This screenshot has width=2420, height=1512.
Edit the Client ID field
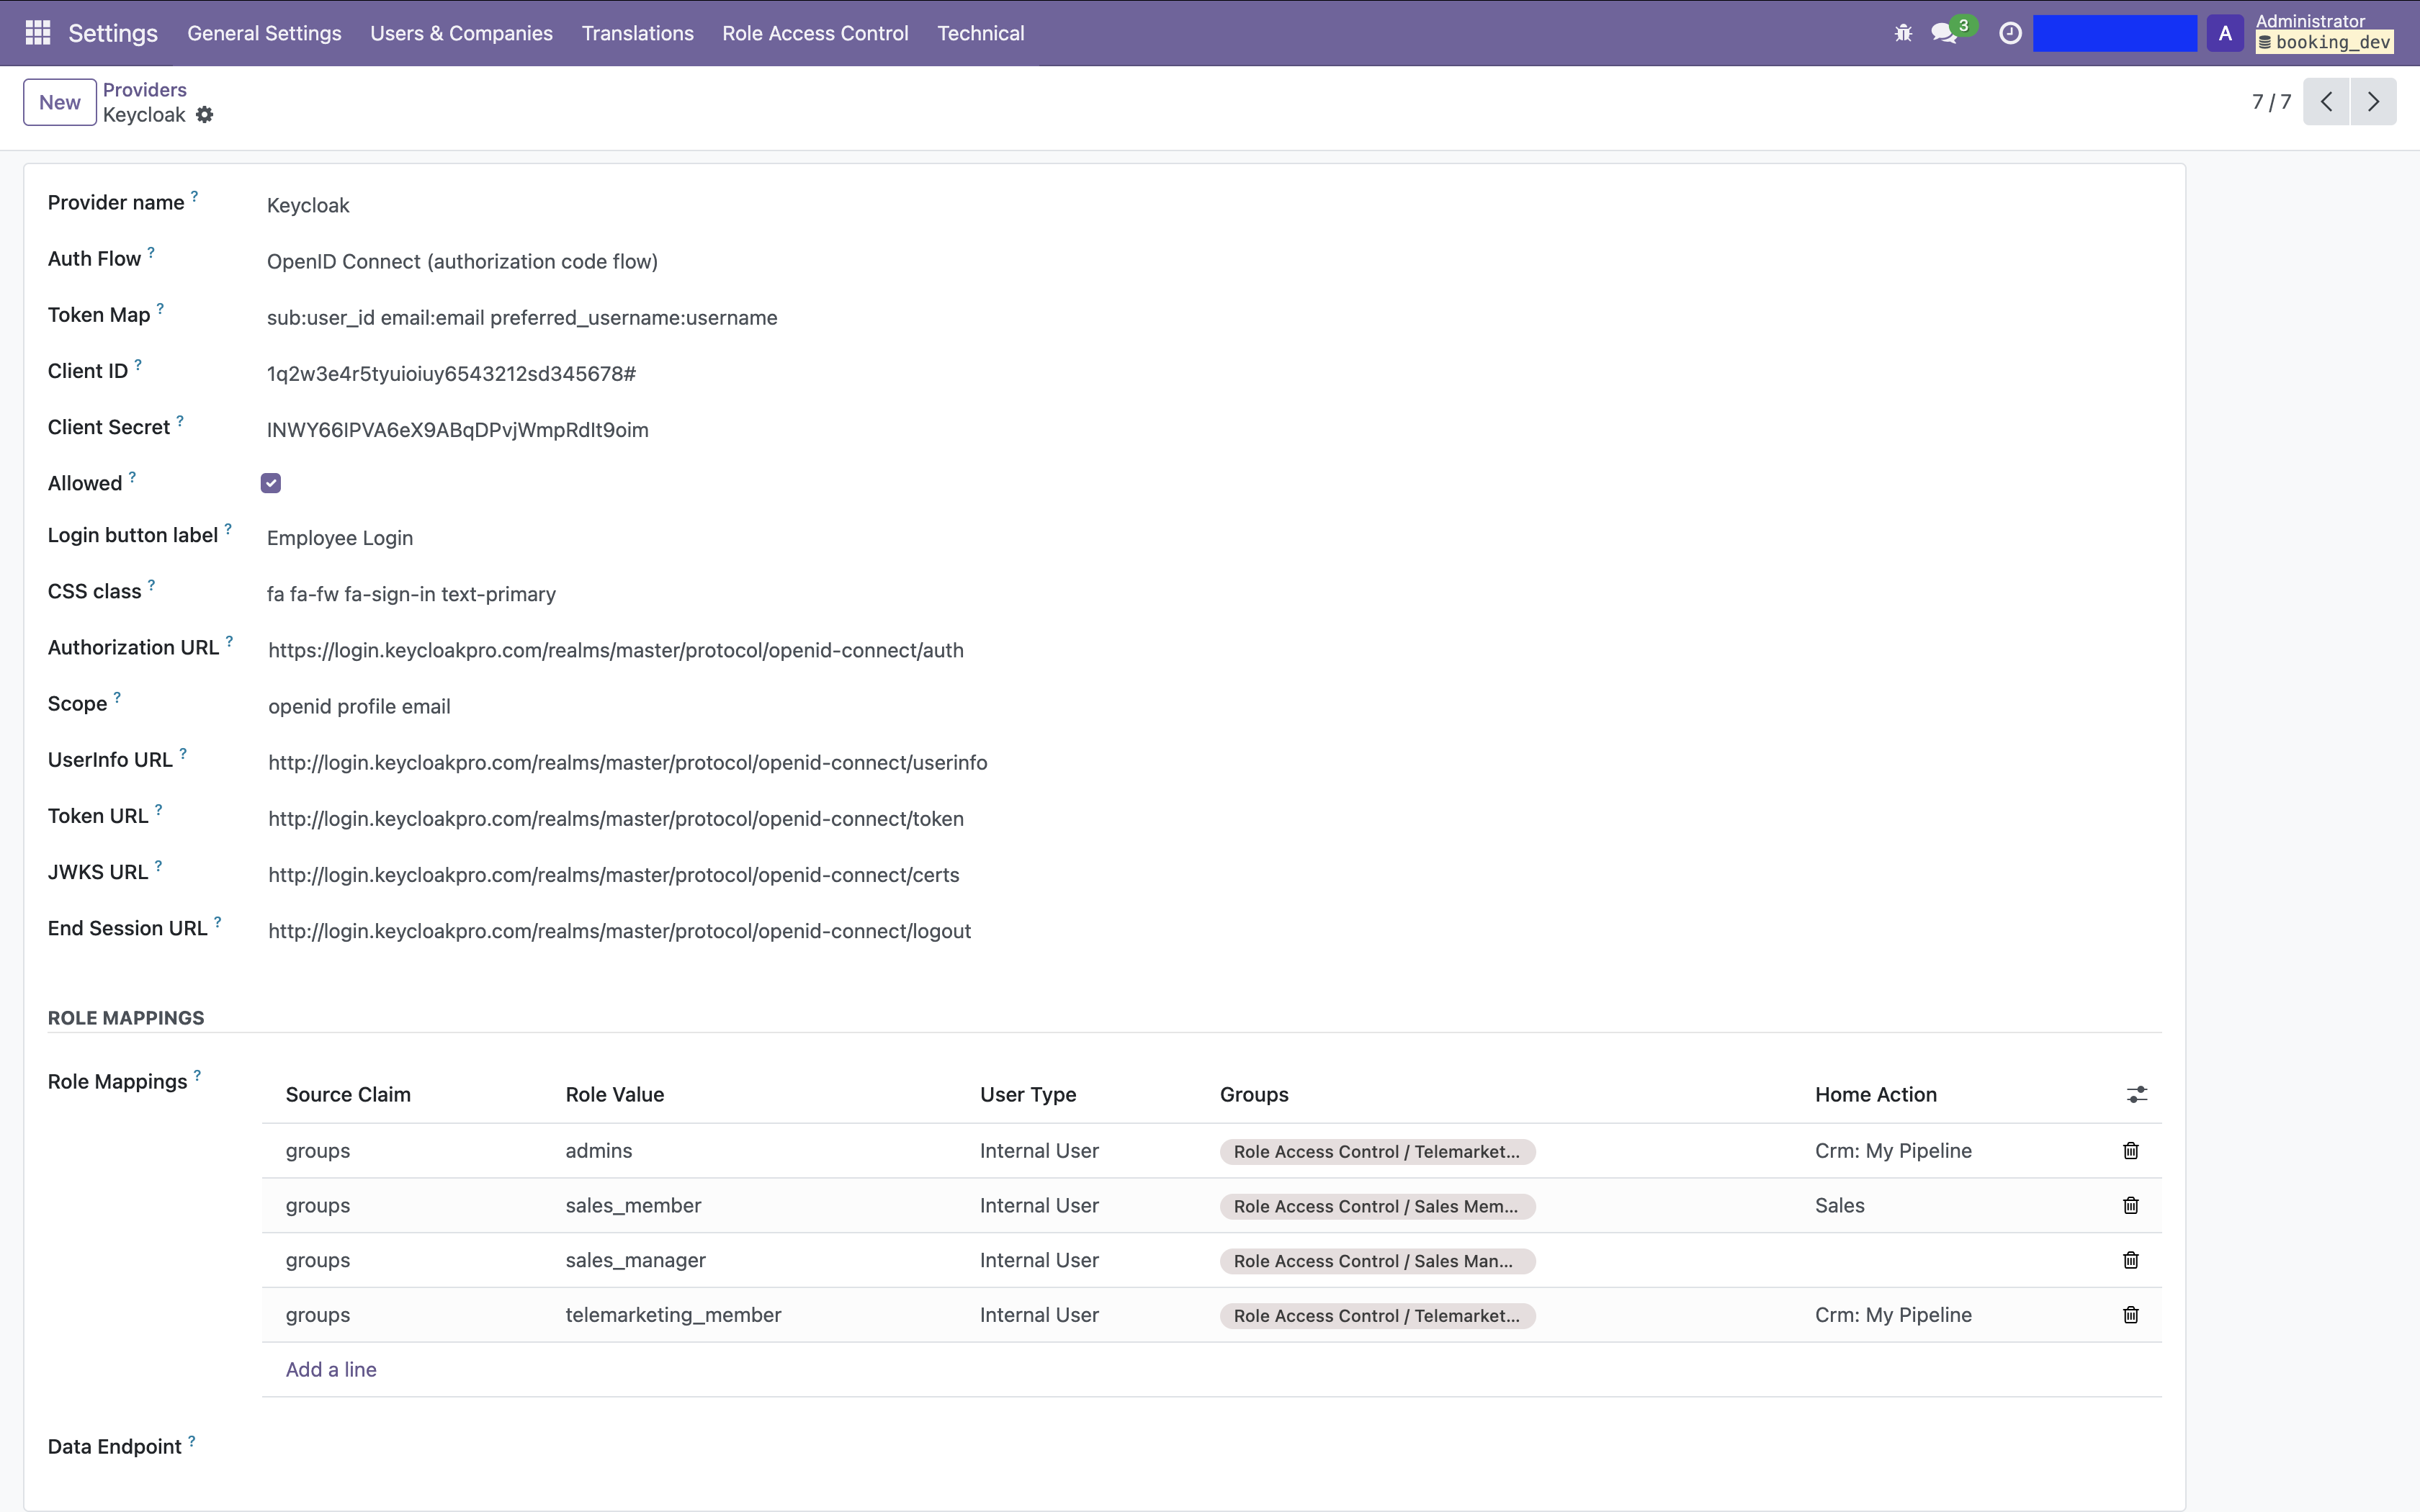(x=1212, y=374)
